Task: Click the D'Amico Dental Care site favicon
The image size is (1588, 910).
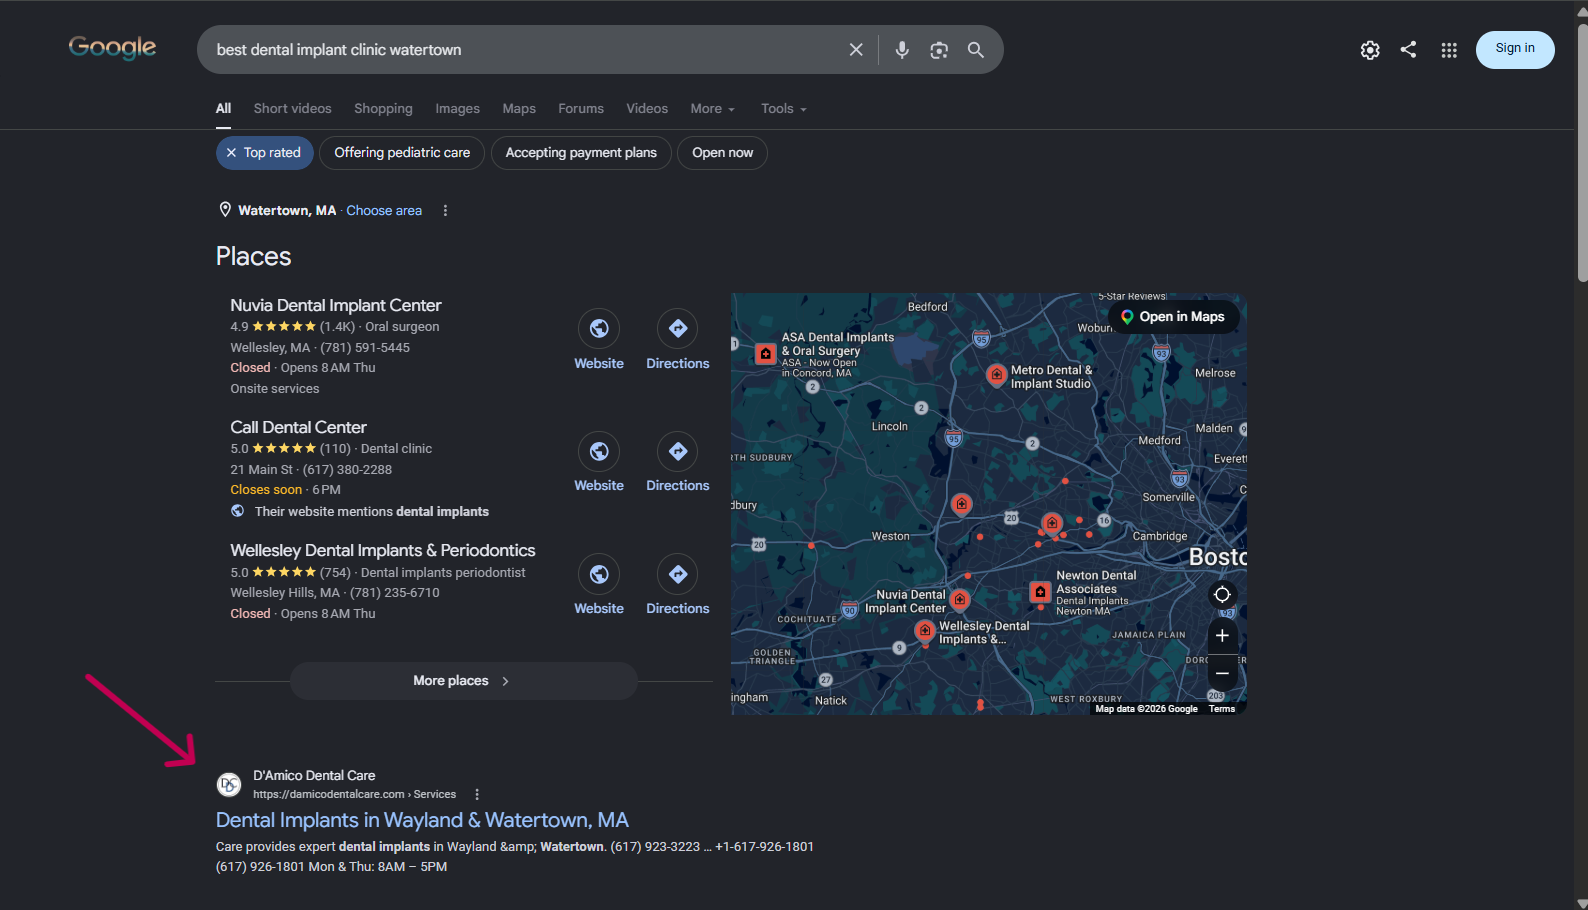Action: click(x=229, y=785)
